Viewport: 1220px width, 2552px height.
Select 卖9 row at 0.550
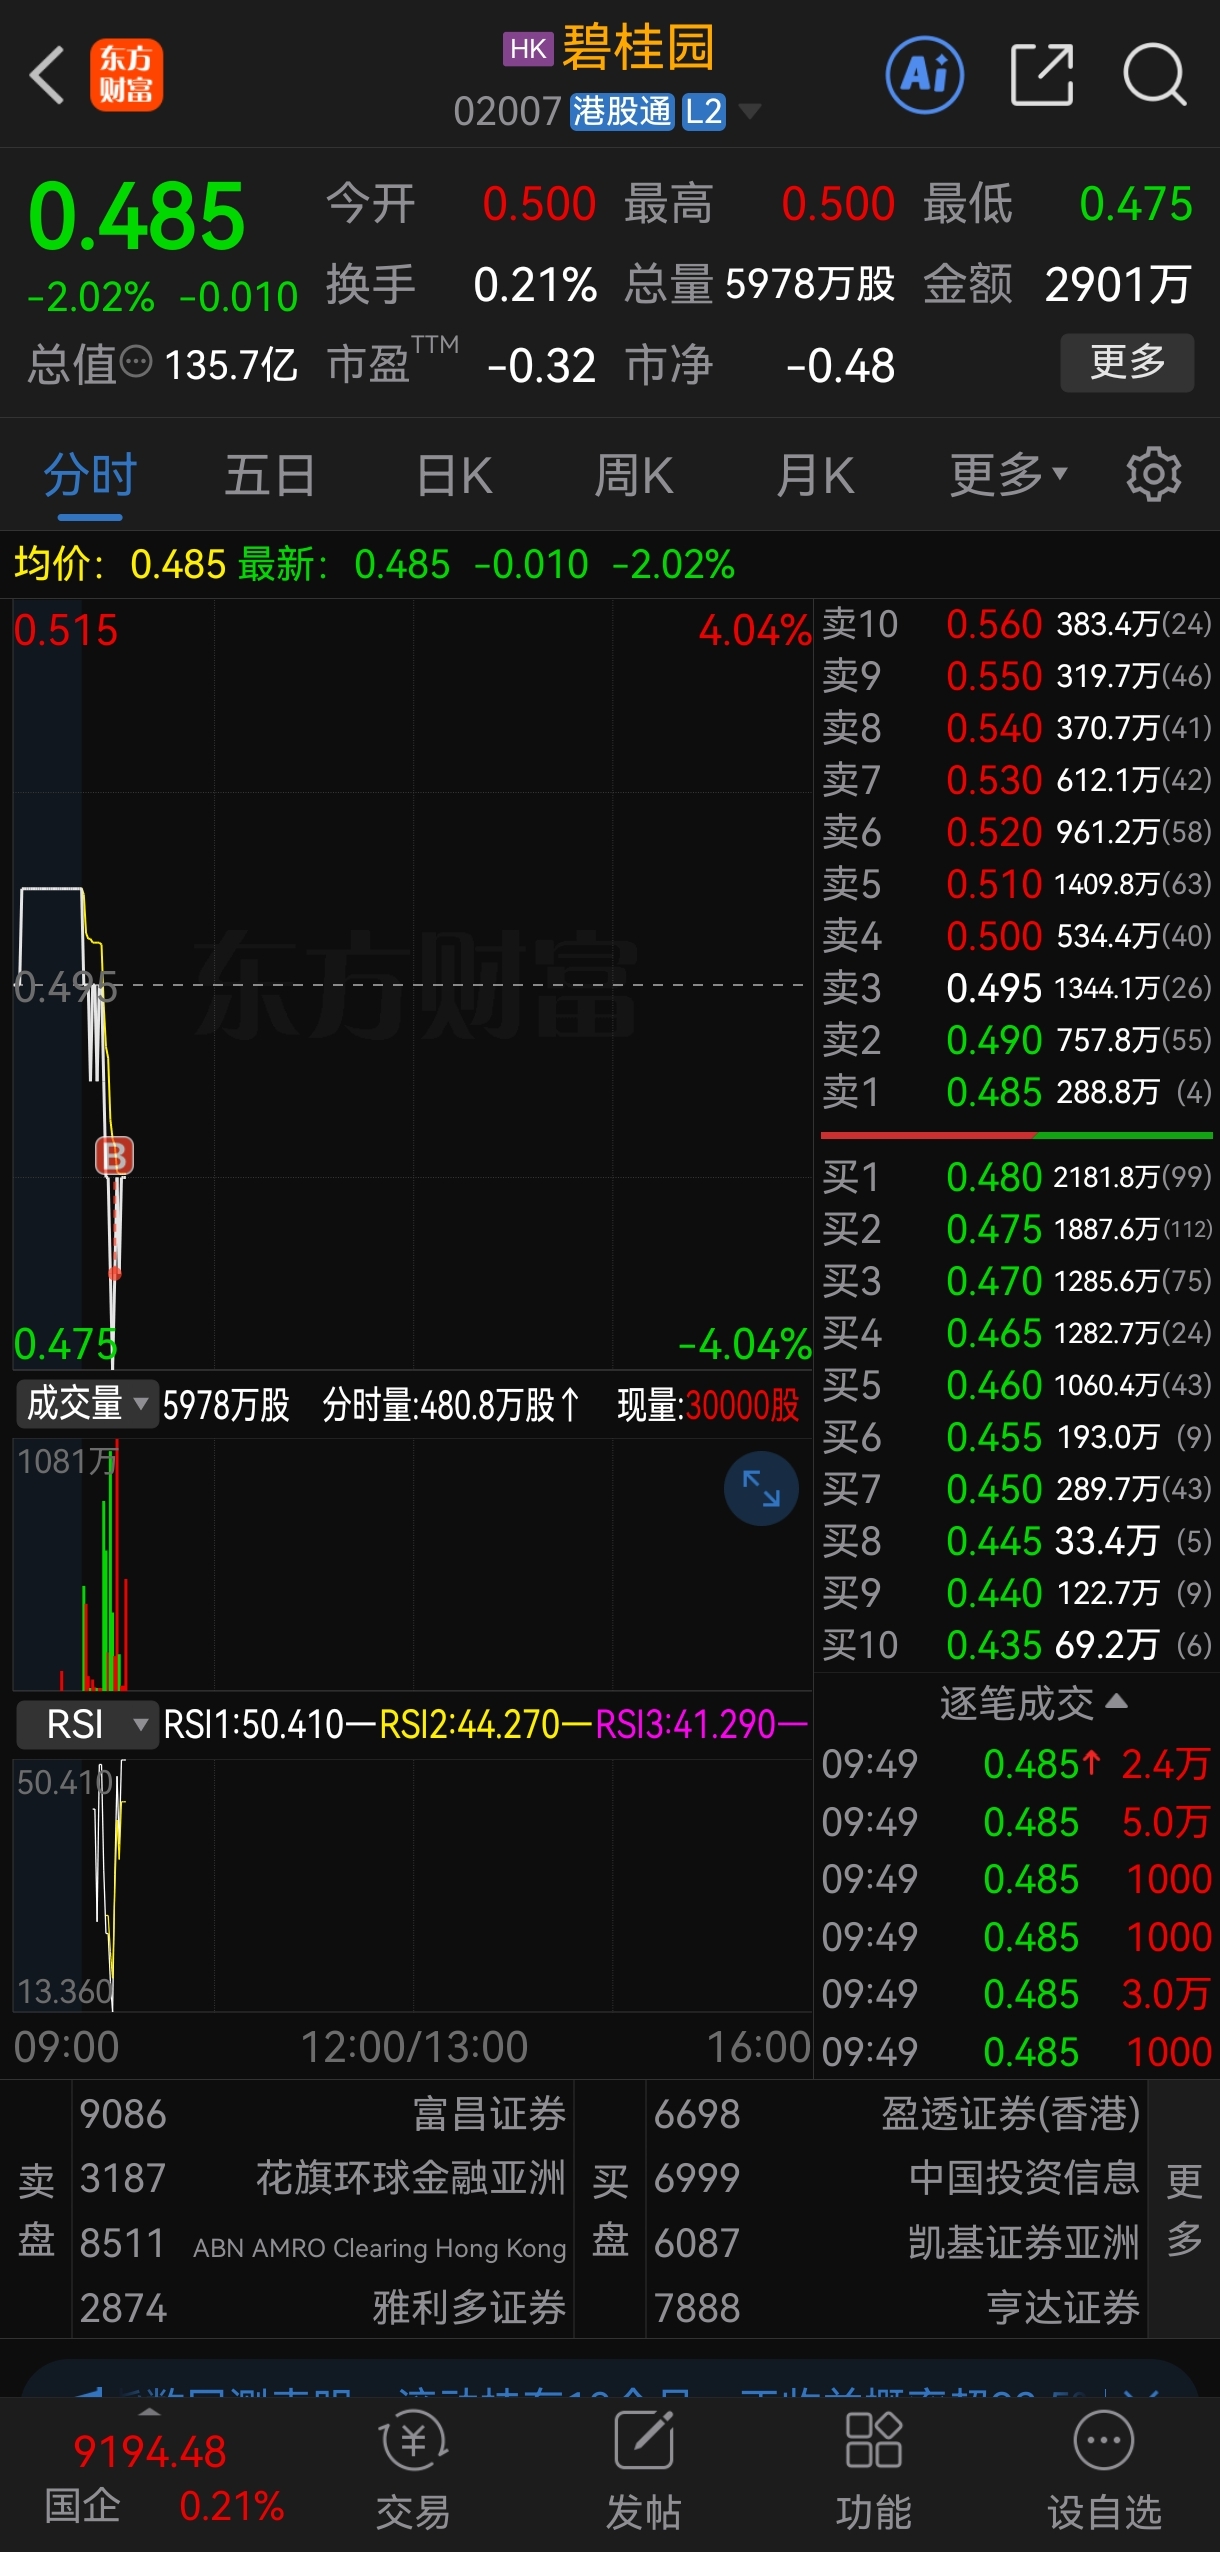(x=1016, y=676)
